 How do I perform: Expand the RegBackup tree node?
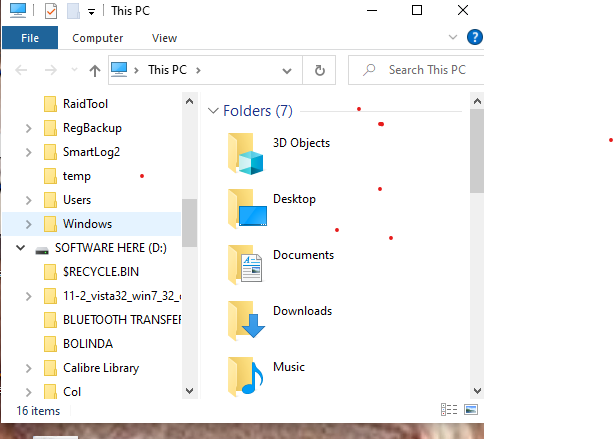[29, 128]
